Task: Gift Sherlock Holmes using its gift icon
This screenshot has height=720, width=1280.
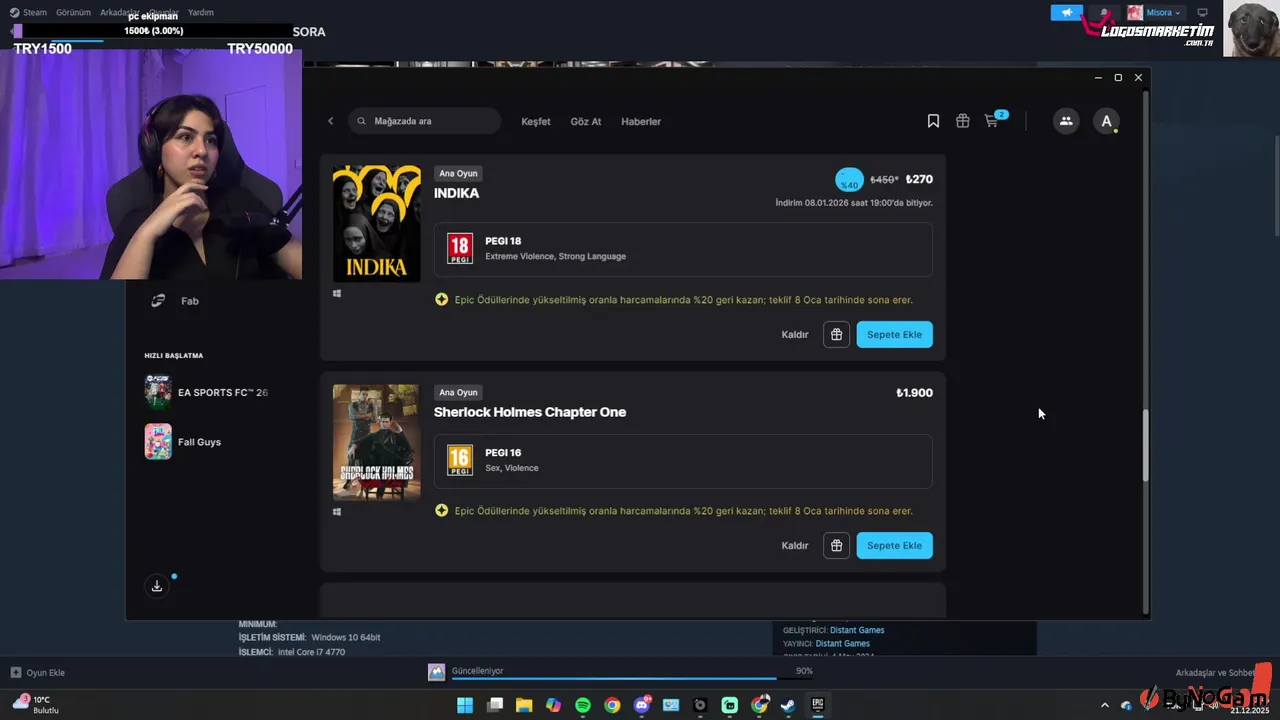Action: pos(836,545)
